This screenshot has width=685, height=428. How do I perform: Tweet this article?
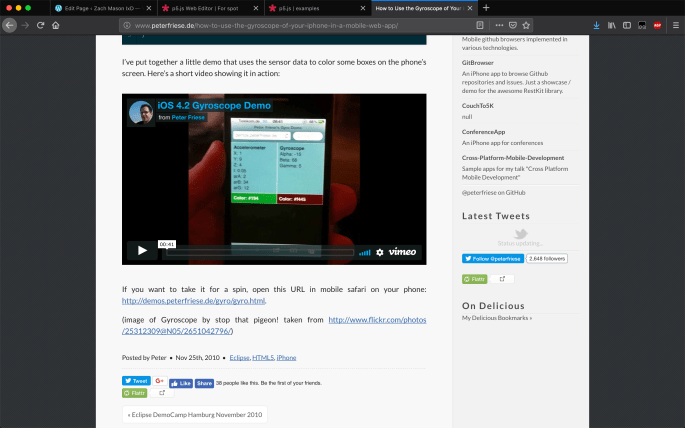pos(136,381)
